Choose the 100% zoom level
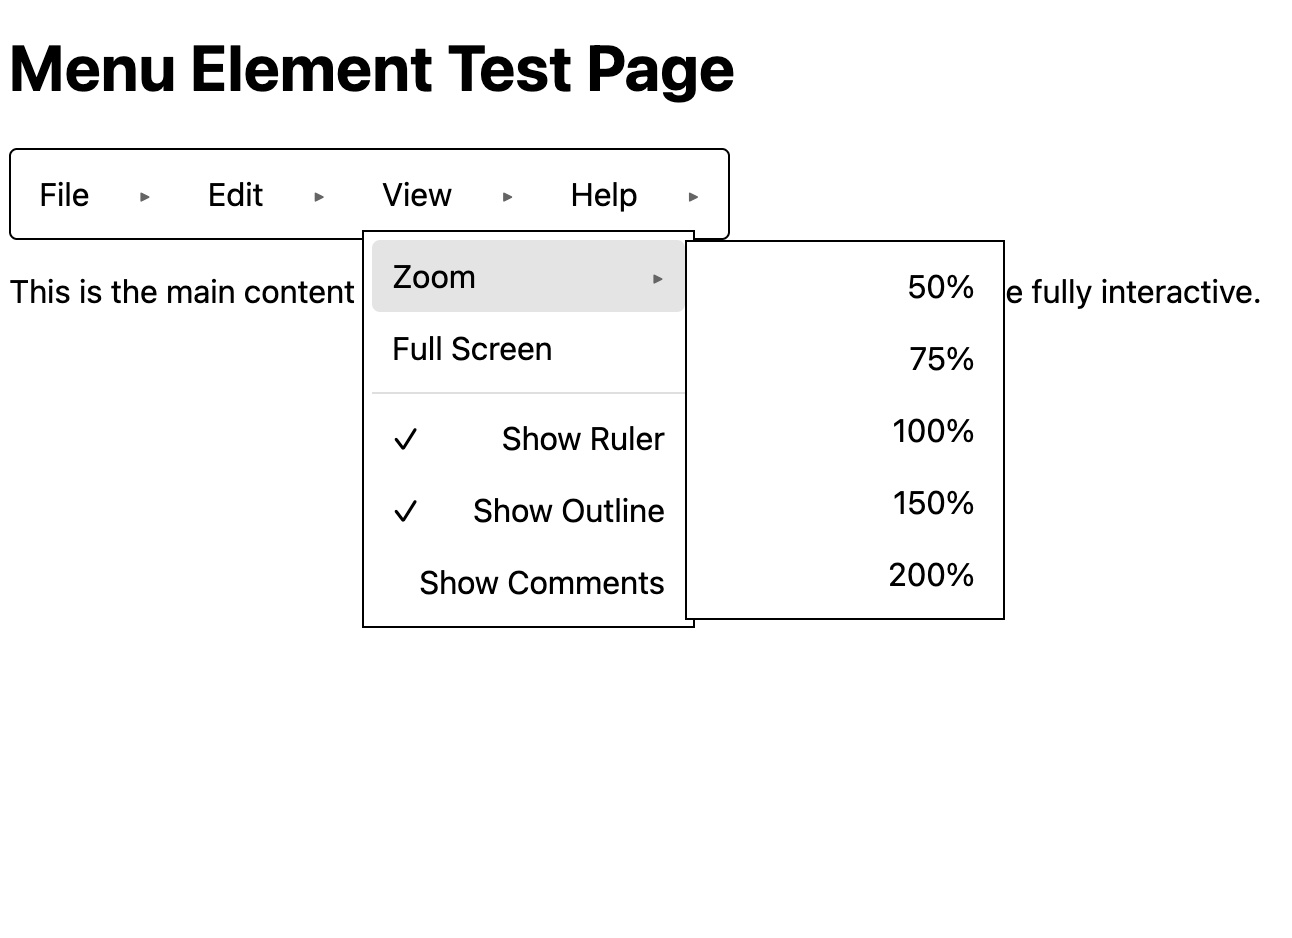Viewport: 1292px width, 938px height. click(x=932, y=431)
